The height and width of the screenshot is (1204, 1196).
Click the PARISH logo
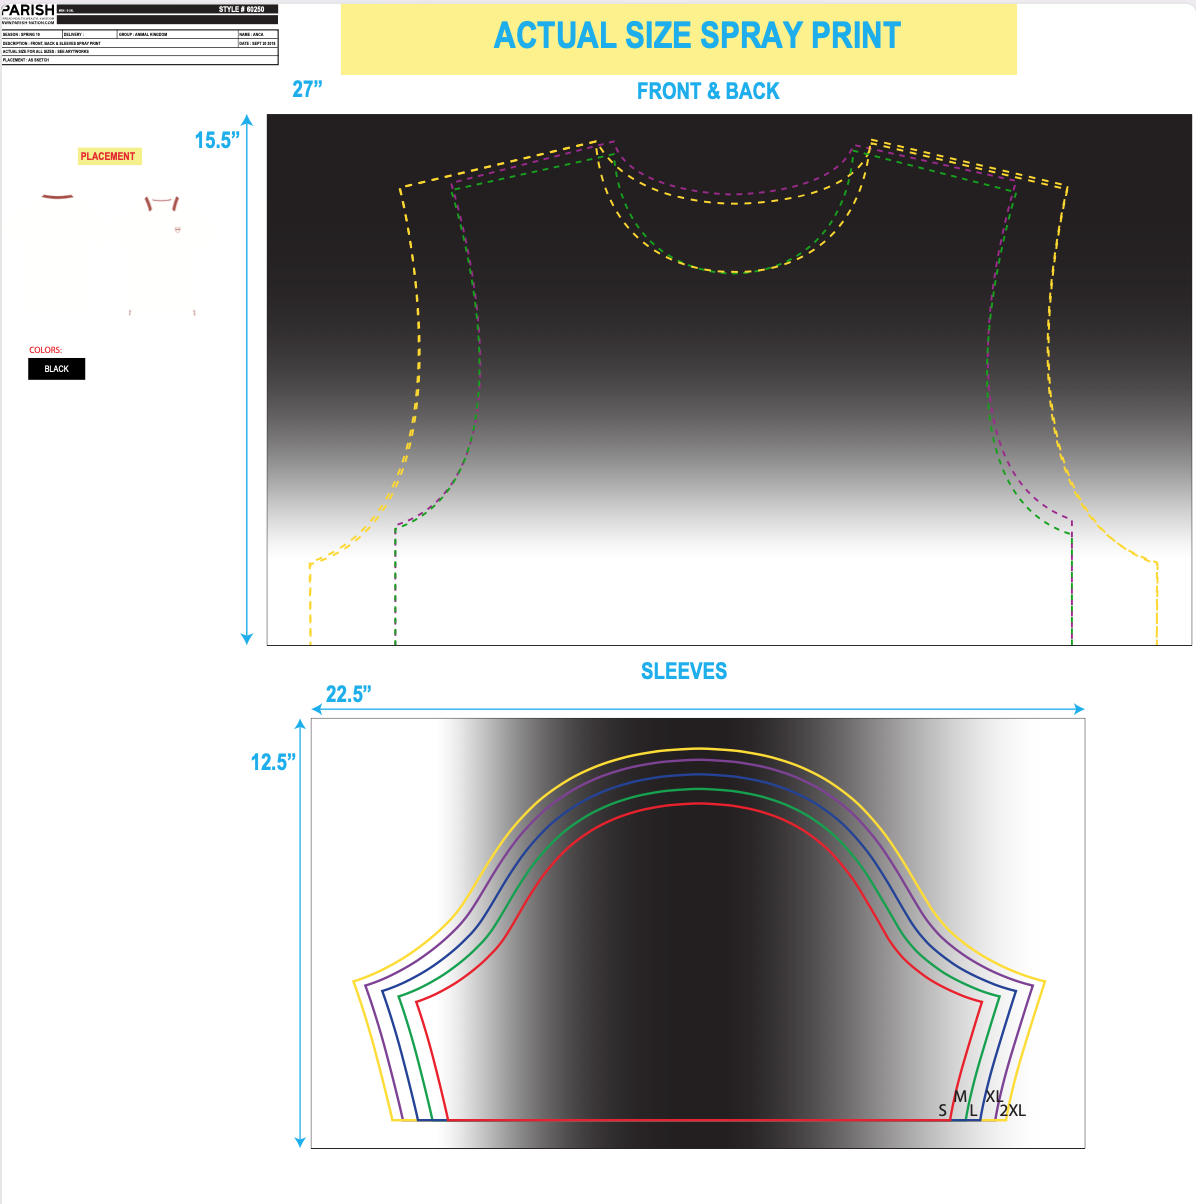tap(30, 9)
